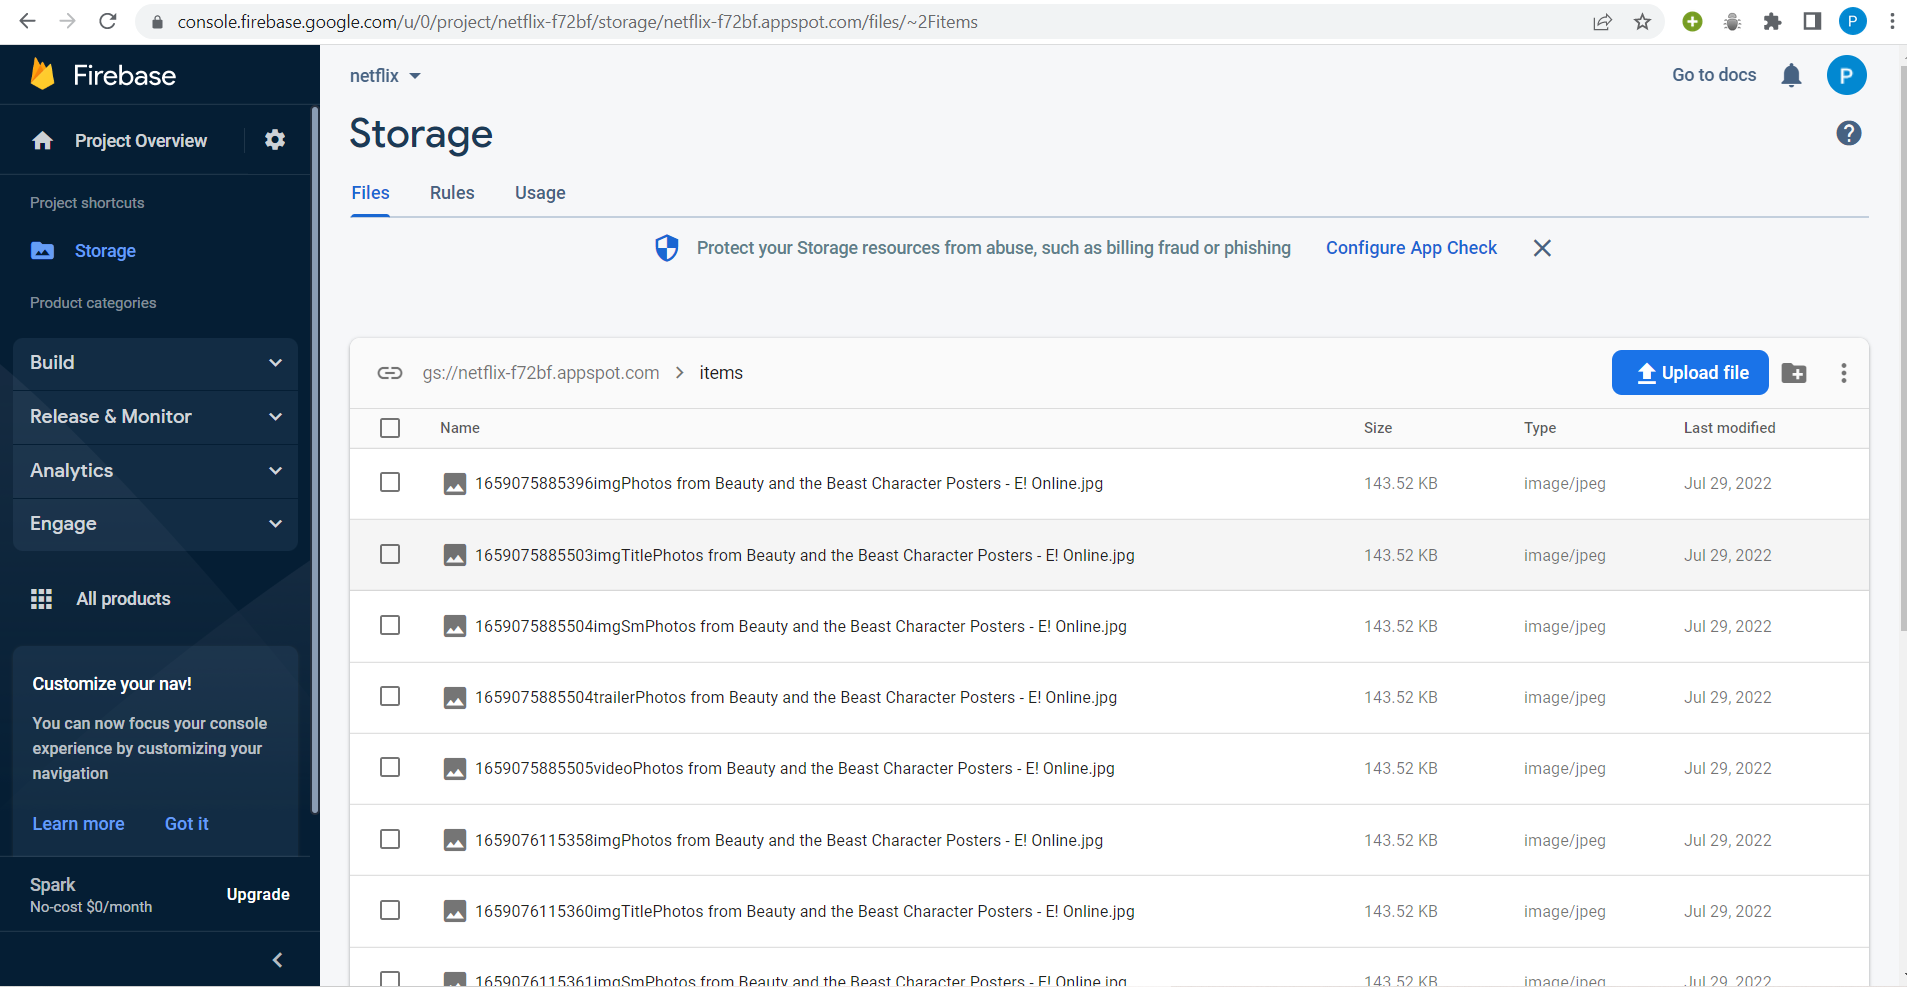
Task: Click the link icon beside the bucket path
Action: 390,372
